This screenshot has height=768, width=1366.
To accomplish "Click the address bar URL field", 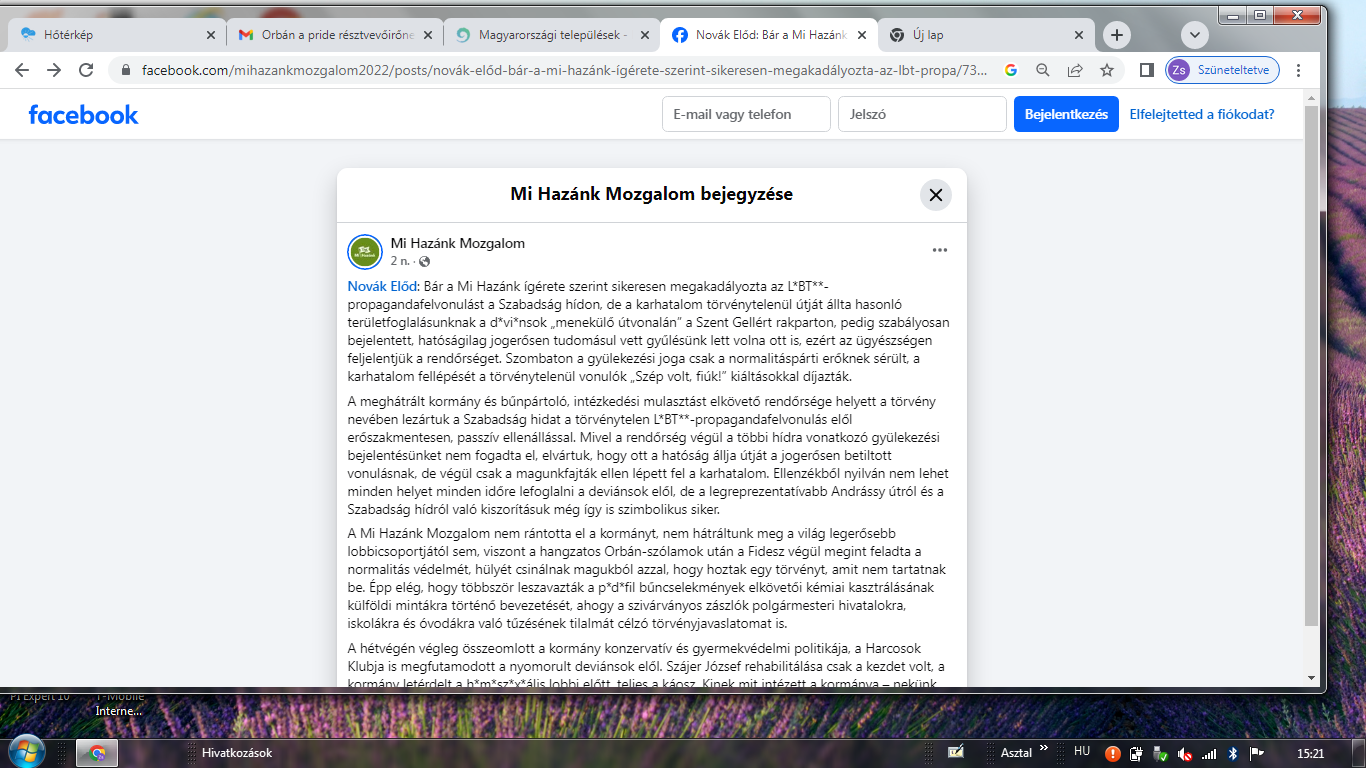I will [x=565, y=70].
